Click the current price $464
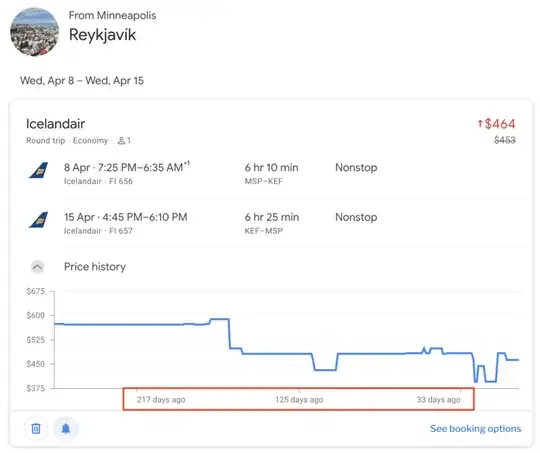Screen dimensions: 540x453 coord(500,124)
